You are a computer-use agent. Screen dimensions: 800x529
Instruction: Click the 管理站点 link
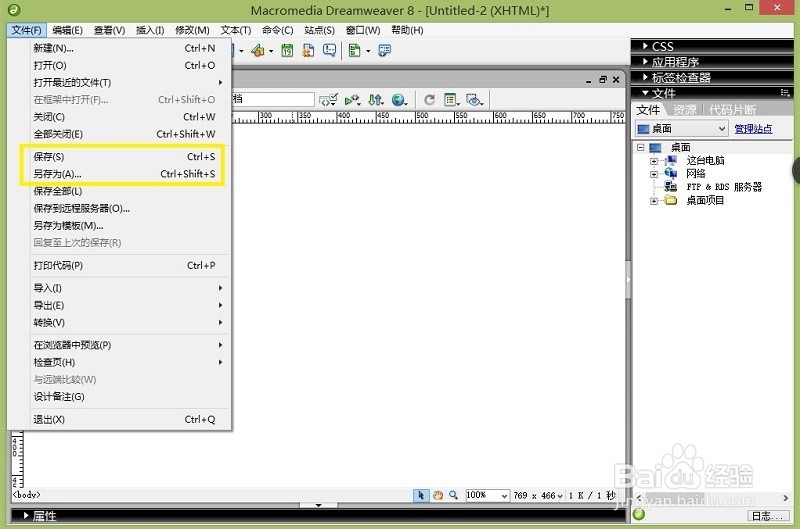click(x=754, y=129)
